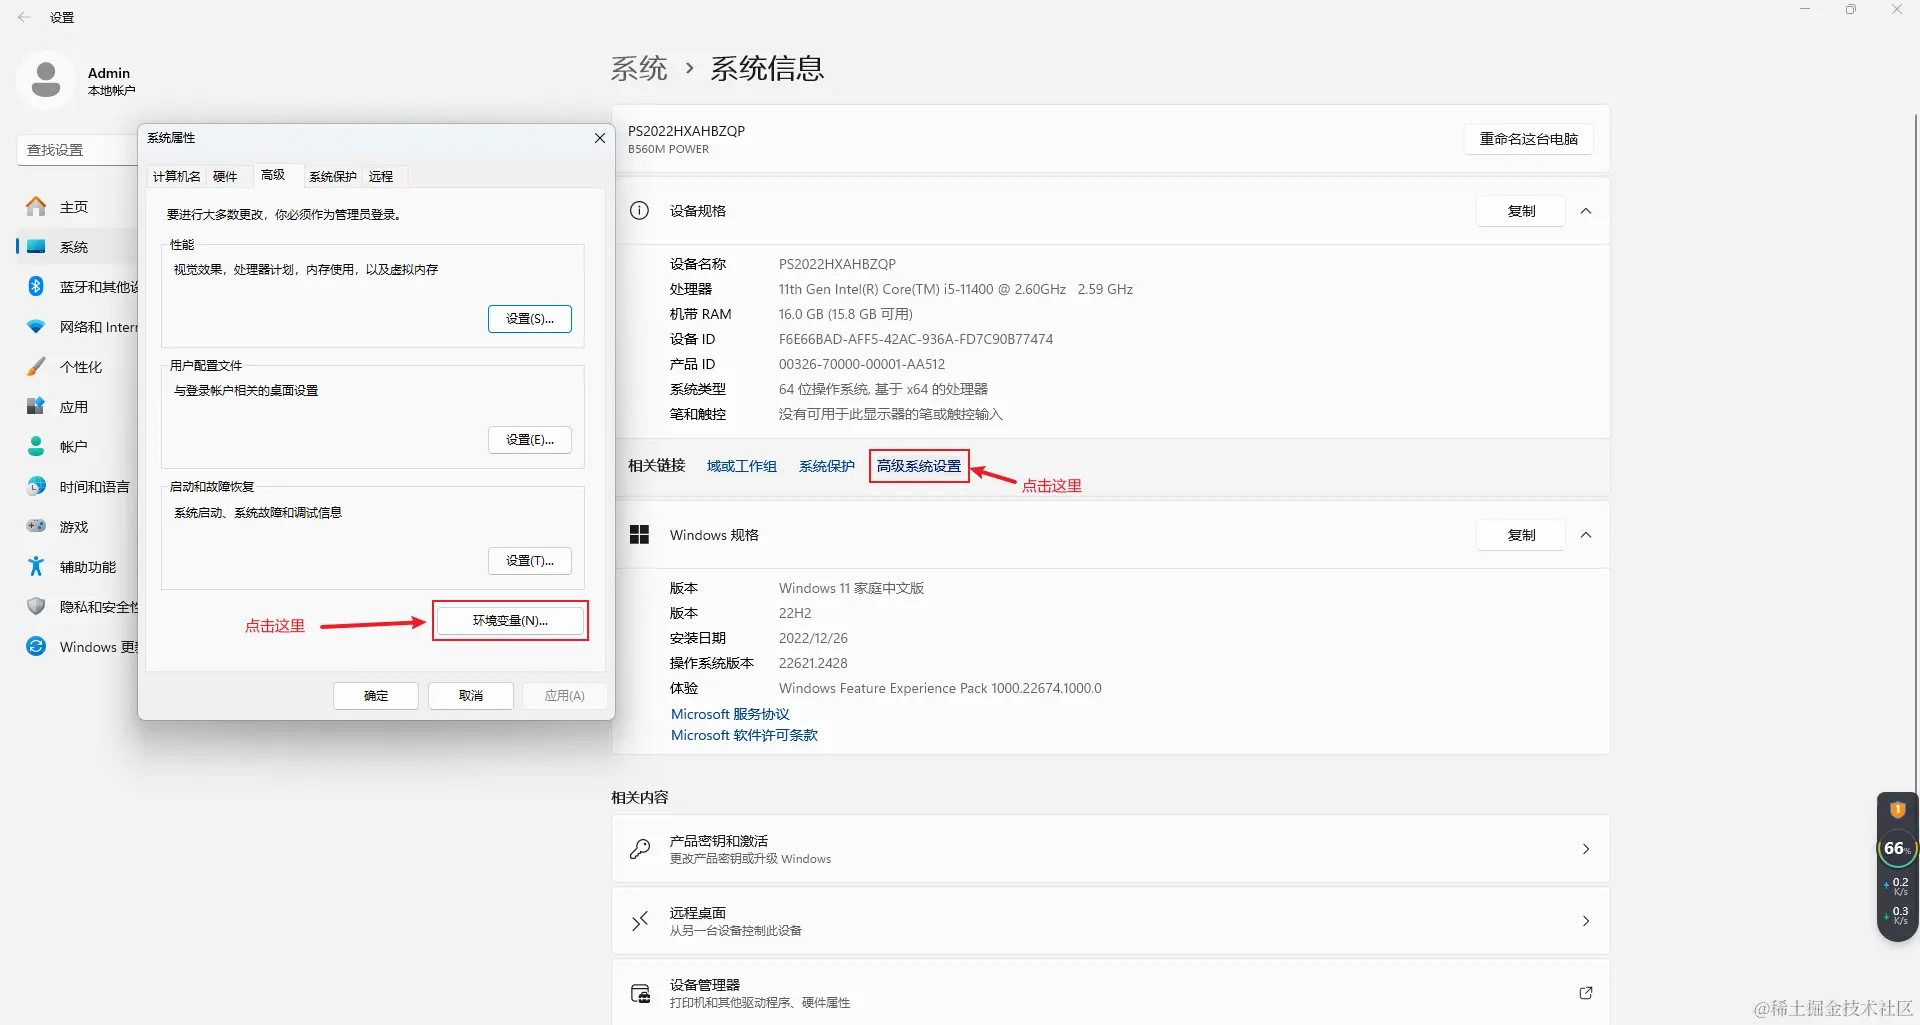Image resolution: width=1920 pixels, height=1025 pixels.
Task: Open startup recovery 设置(T)... button
Action: (530, 561)
